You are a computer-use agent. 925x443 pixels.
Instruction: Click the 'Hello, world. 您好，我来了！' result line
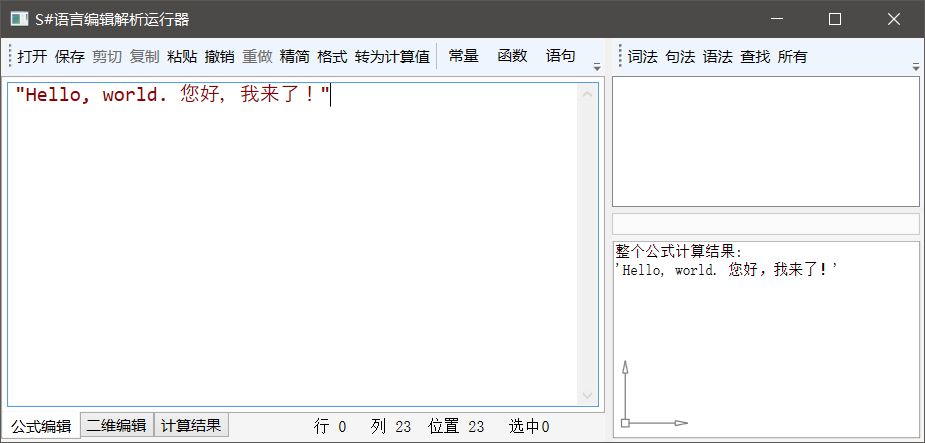pos(727,270)
